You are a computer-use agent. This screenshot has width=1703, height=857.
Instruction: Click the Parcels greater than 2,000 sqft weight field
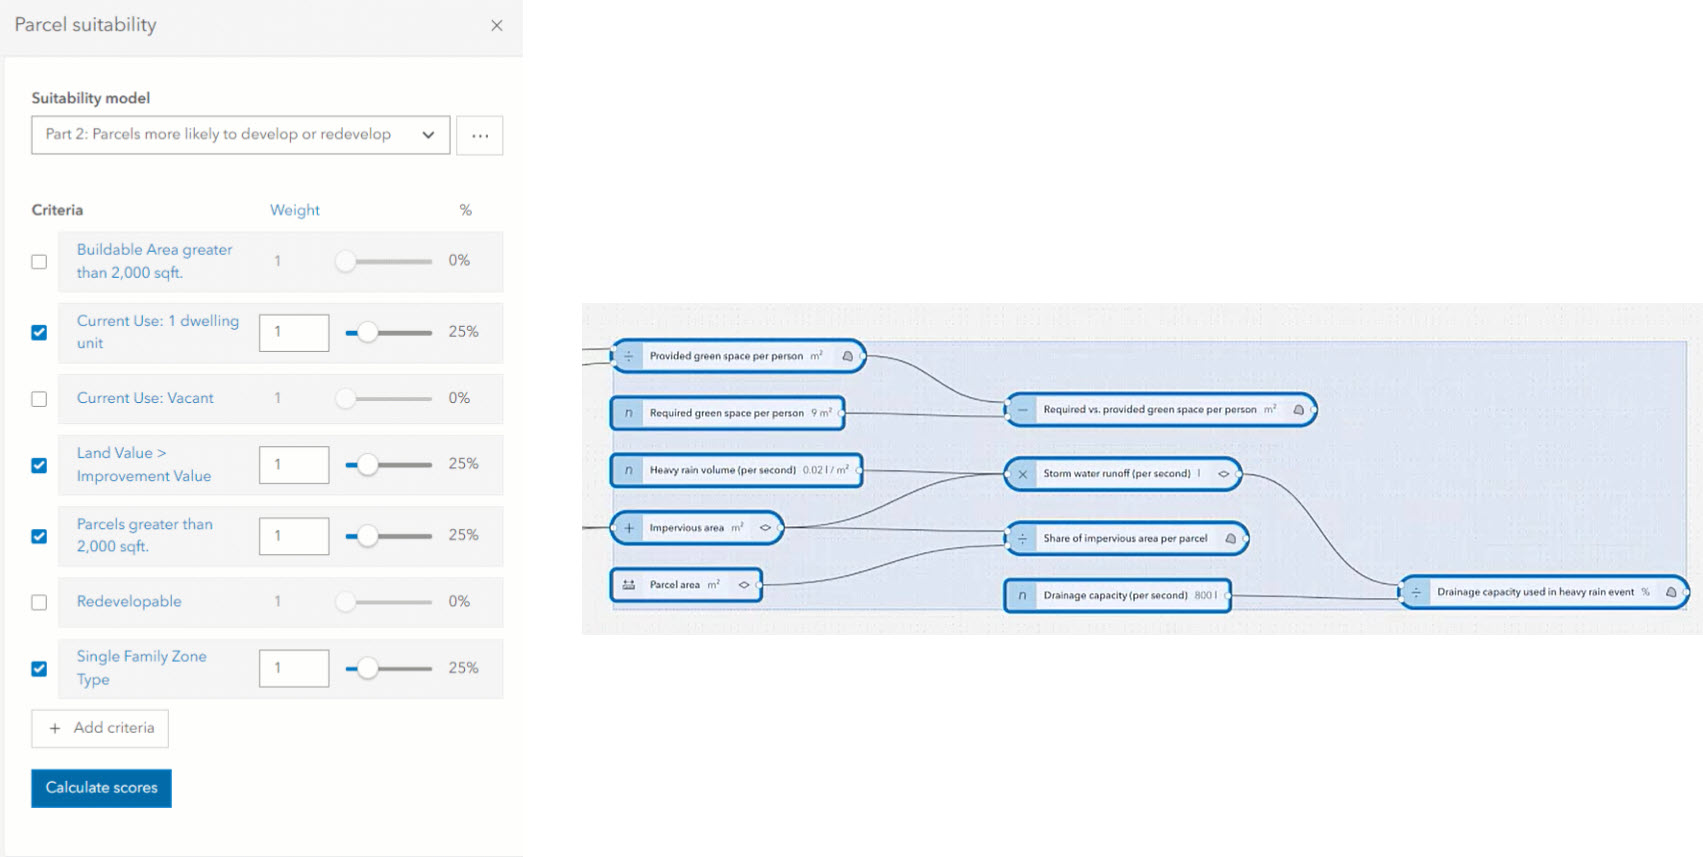point(294,536)
